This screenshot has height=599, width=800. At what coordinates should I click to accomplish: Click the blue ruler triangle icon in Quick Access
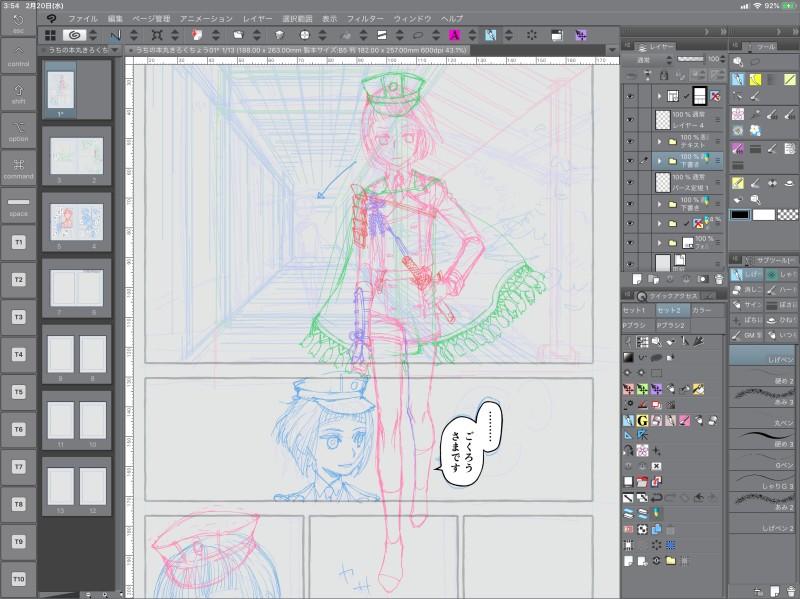click(628, 435)
